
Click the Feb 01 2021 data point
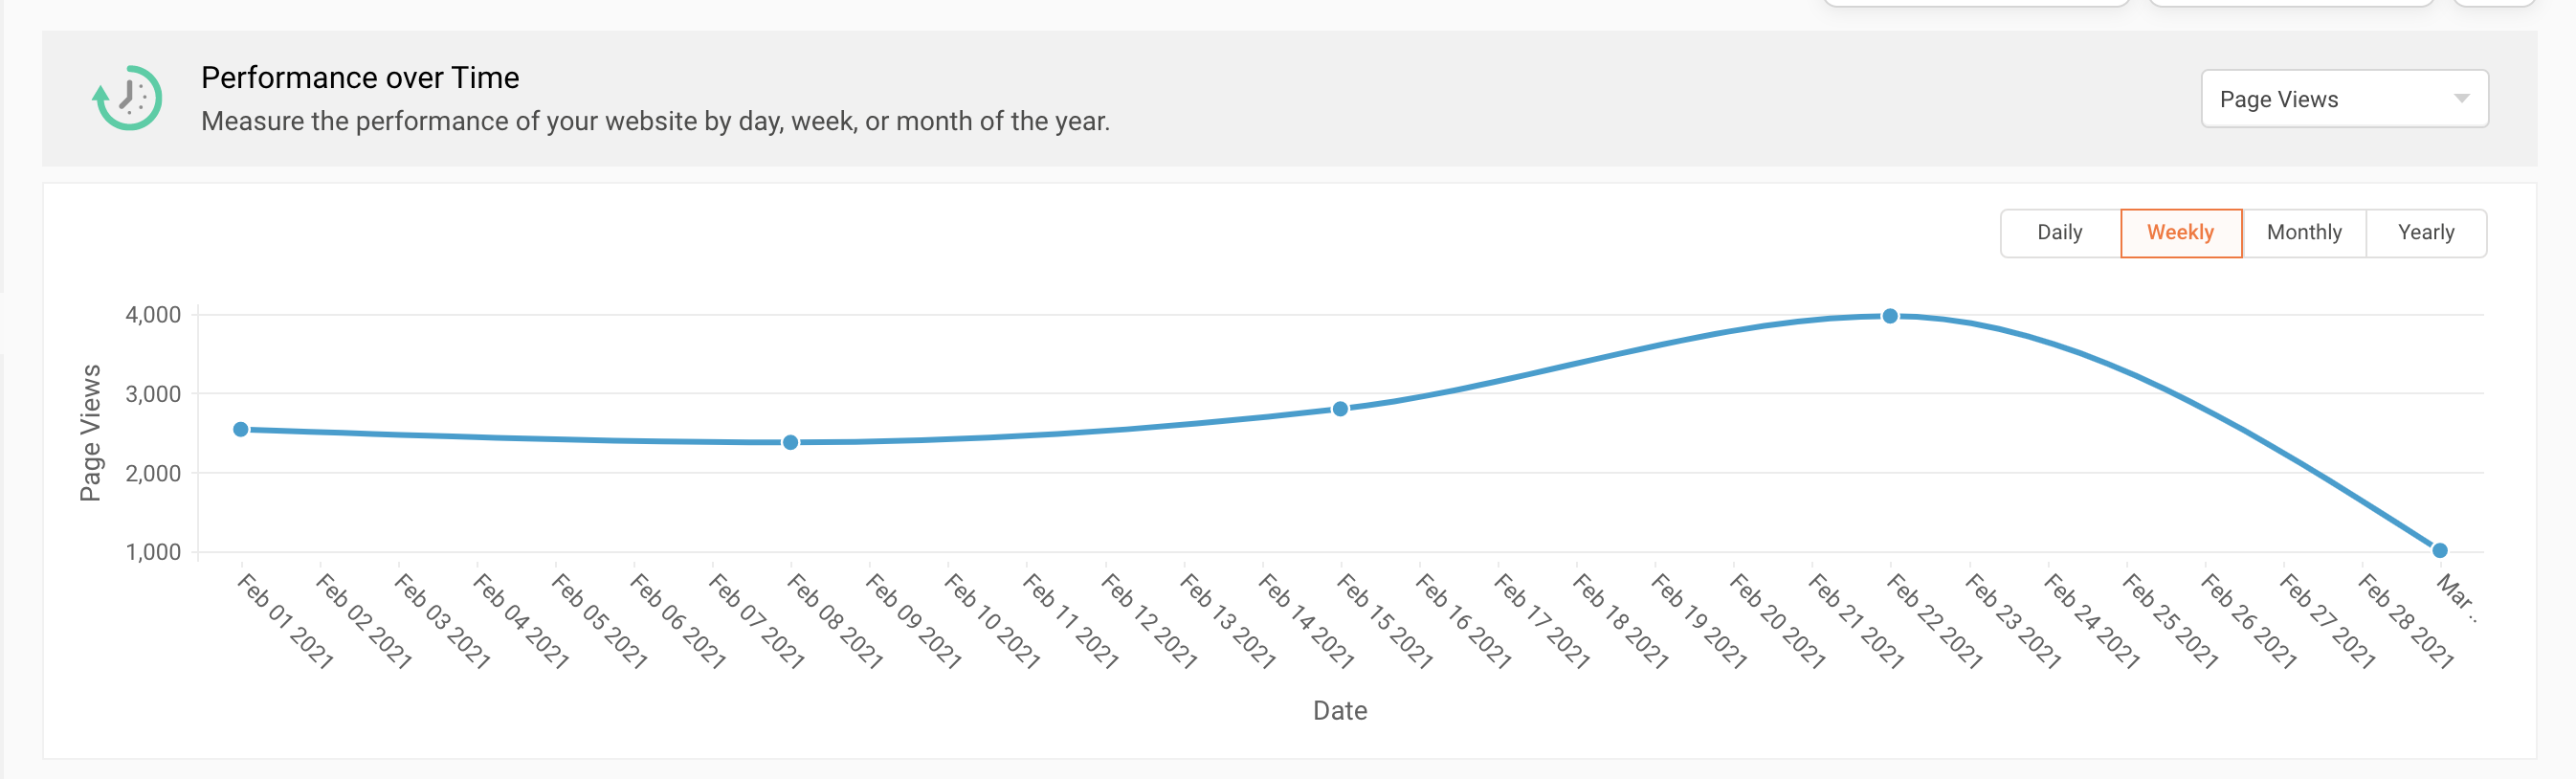pos(241,430)
